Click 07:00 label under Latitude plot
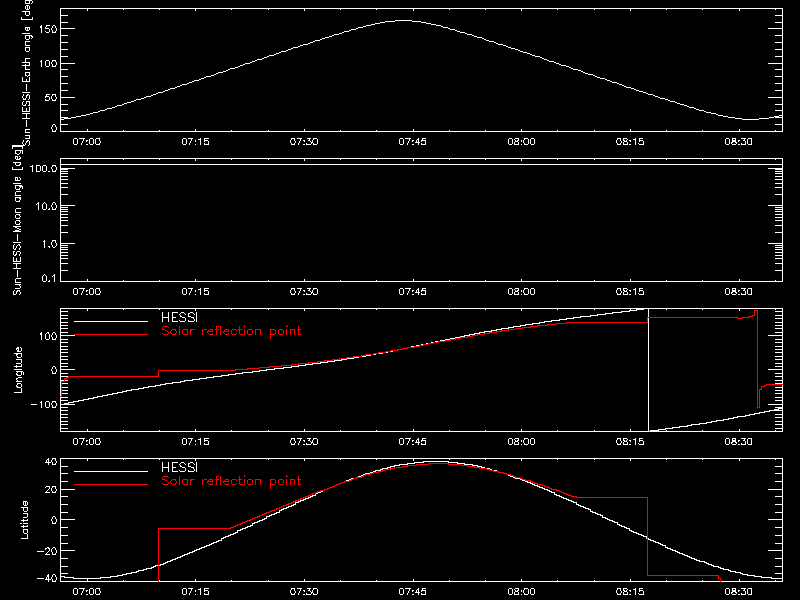Viewport: 800px width, 600px height. (87, 591)
